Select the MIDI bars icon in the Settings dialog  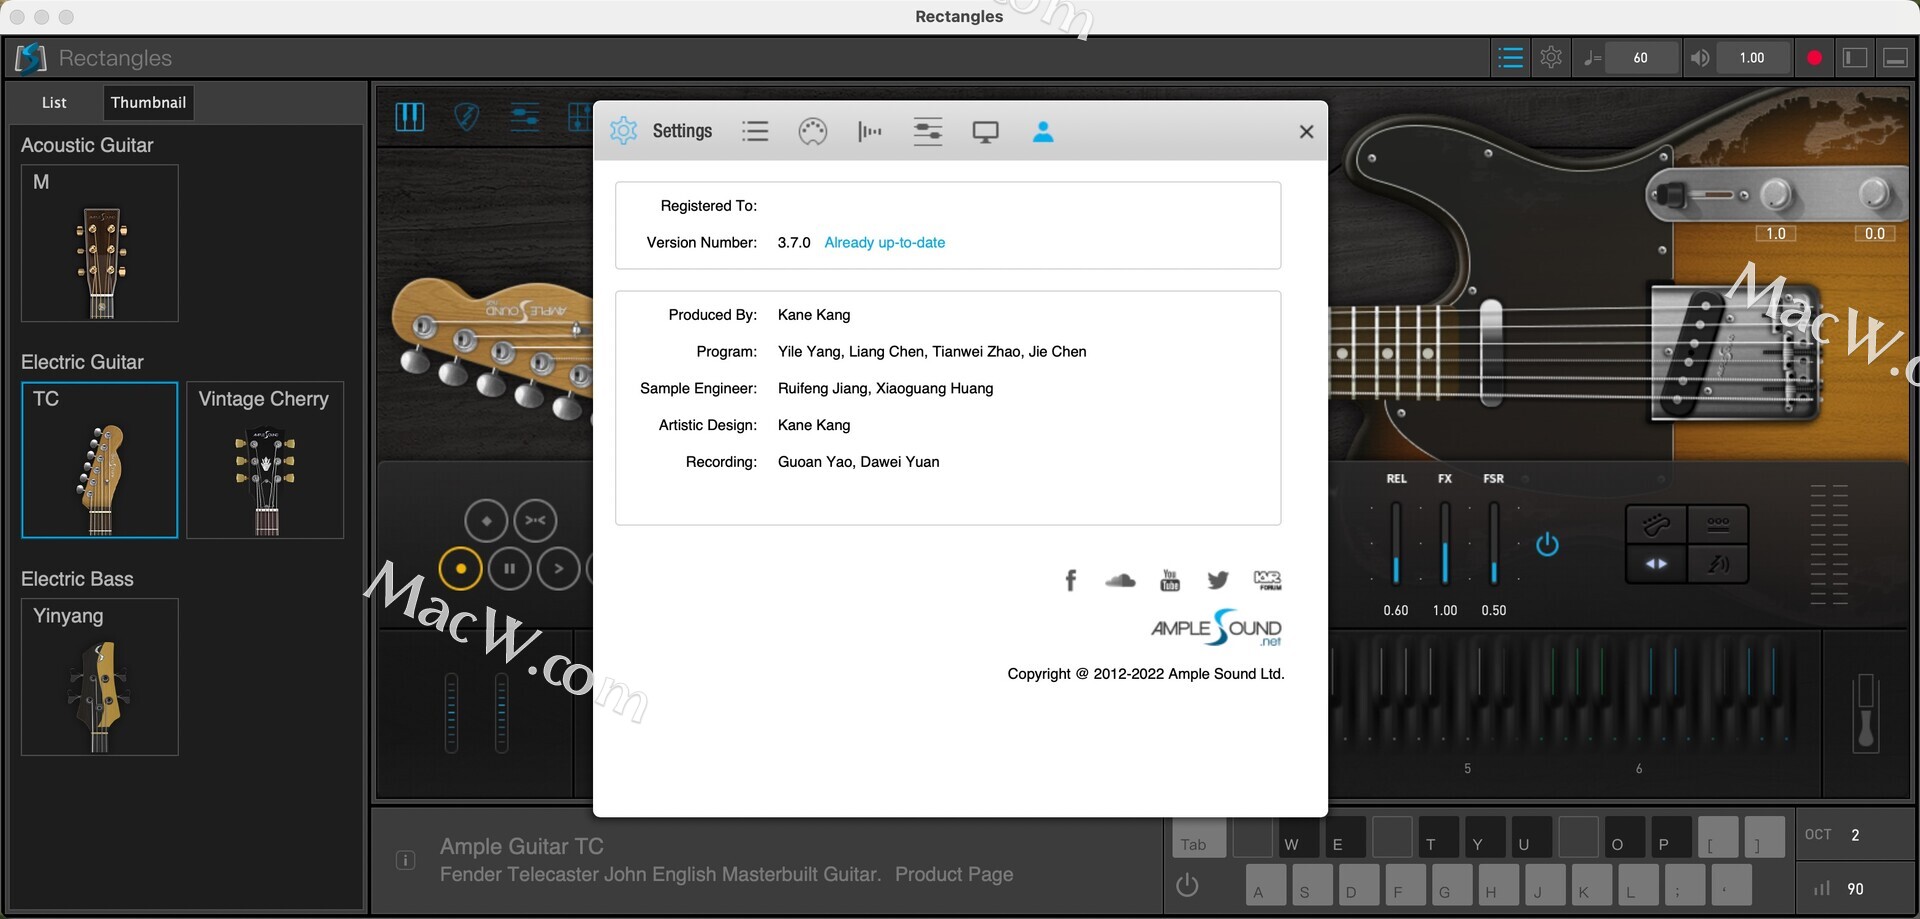click(x=870, y=131)
